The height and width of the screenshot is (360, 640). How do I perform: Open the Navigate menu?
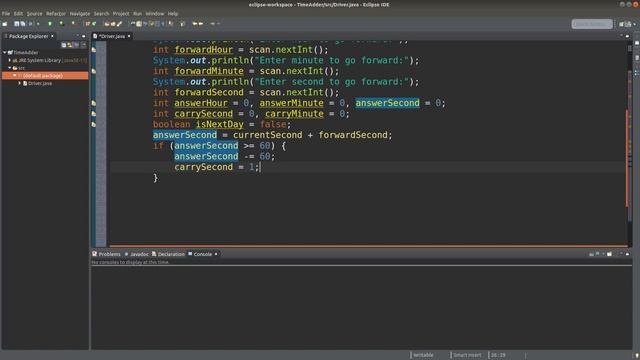click(80, 13)
